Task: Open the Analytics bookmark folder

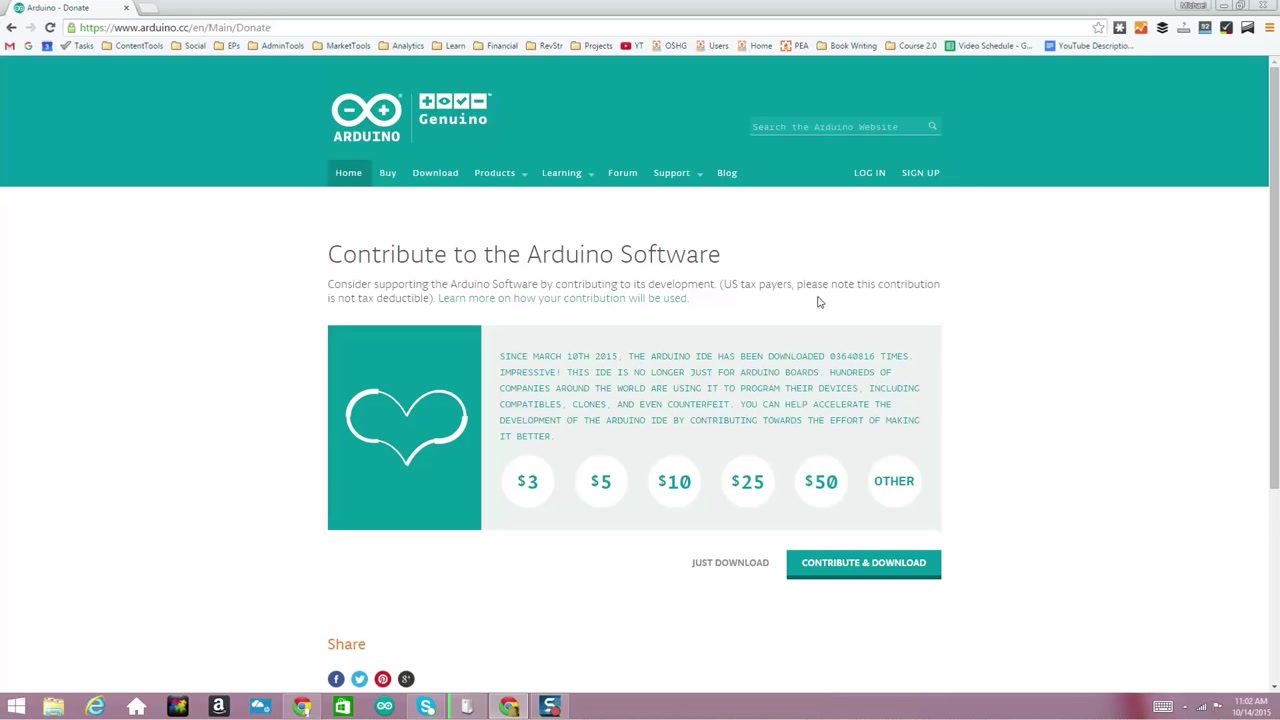Action: [401, 46]
